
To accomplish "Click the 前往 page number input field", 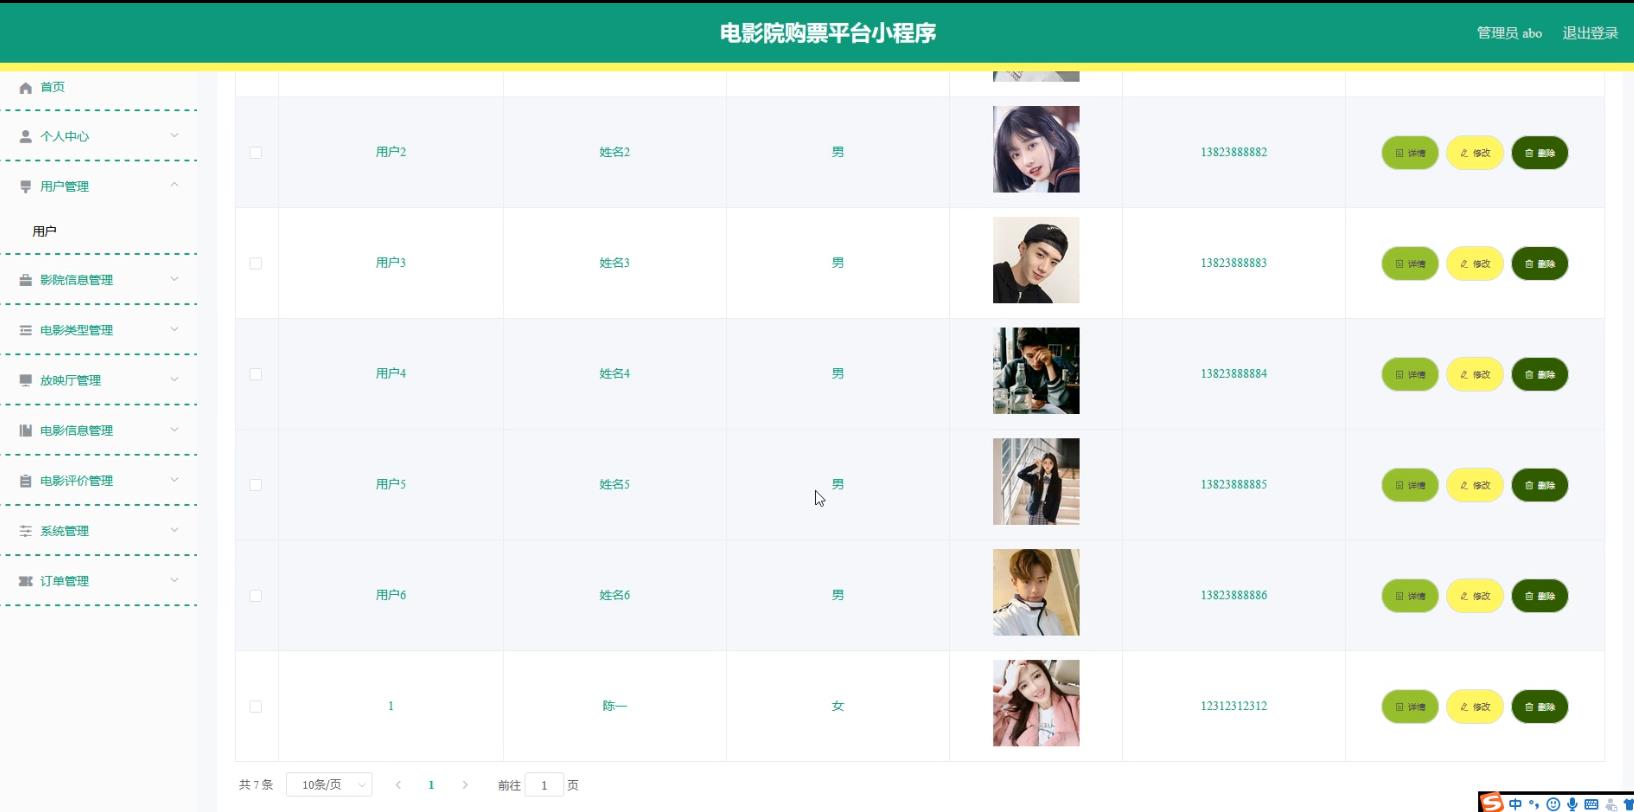I will pyautogui.click(x=544, y=785).
